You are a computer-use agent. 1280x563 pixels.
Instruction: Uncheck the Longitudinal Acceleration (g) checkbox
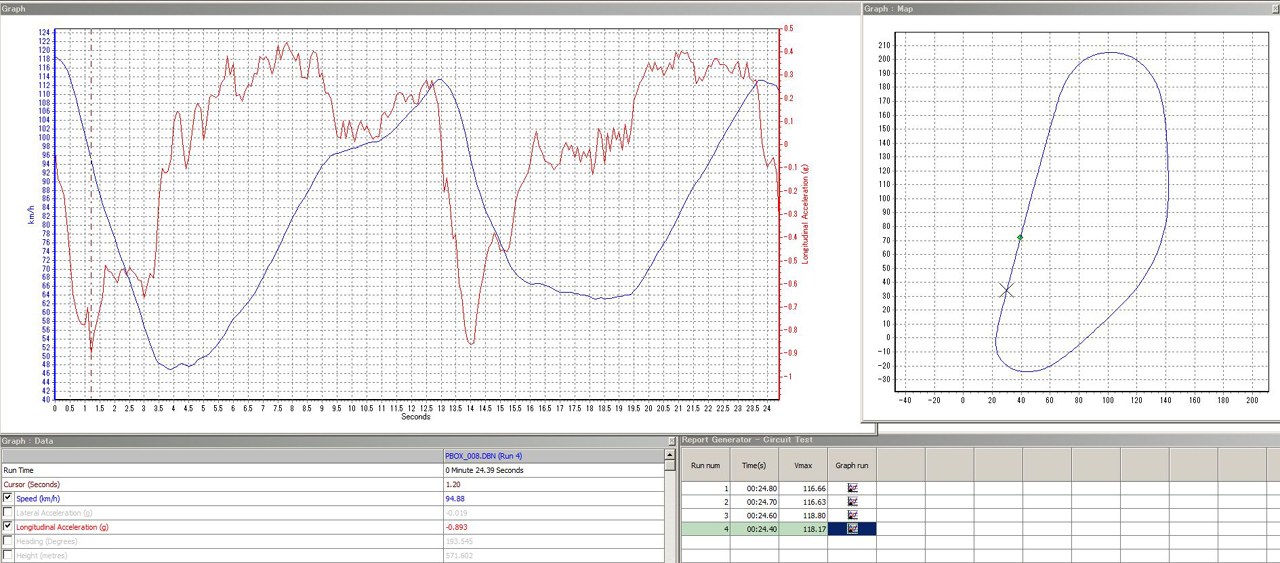click(x=9, y=526)
